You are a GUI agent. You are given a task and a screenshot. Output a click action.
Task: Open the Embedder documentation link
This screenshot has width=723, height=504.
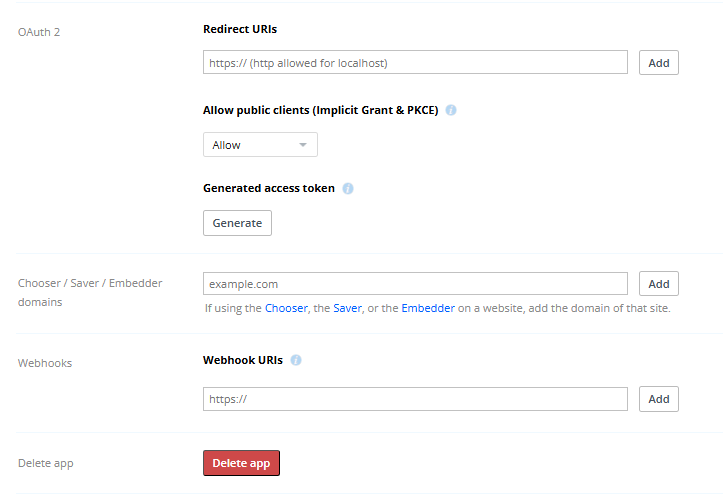(428, 309)
